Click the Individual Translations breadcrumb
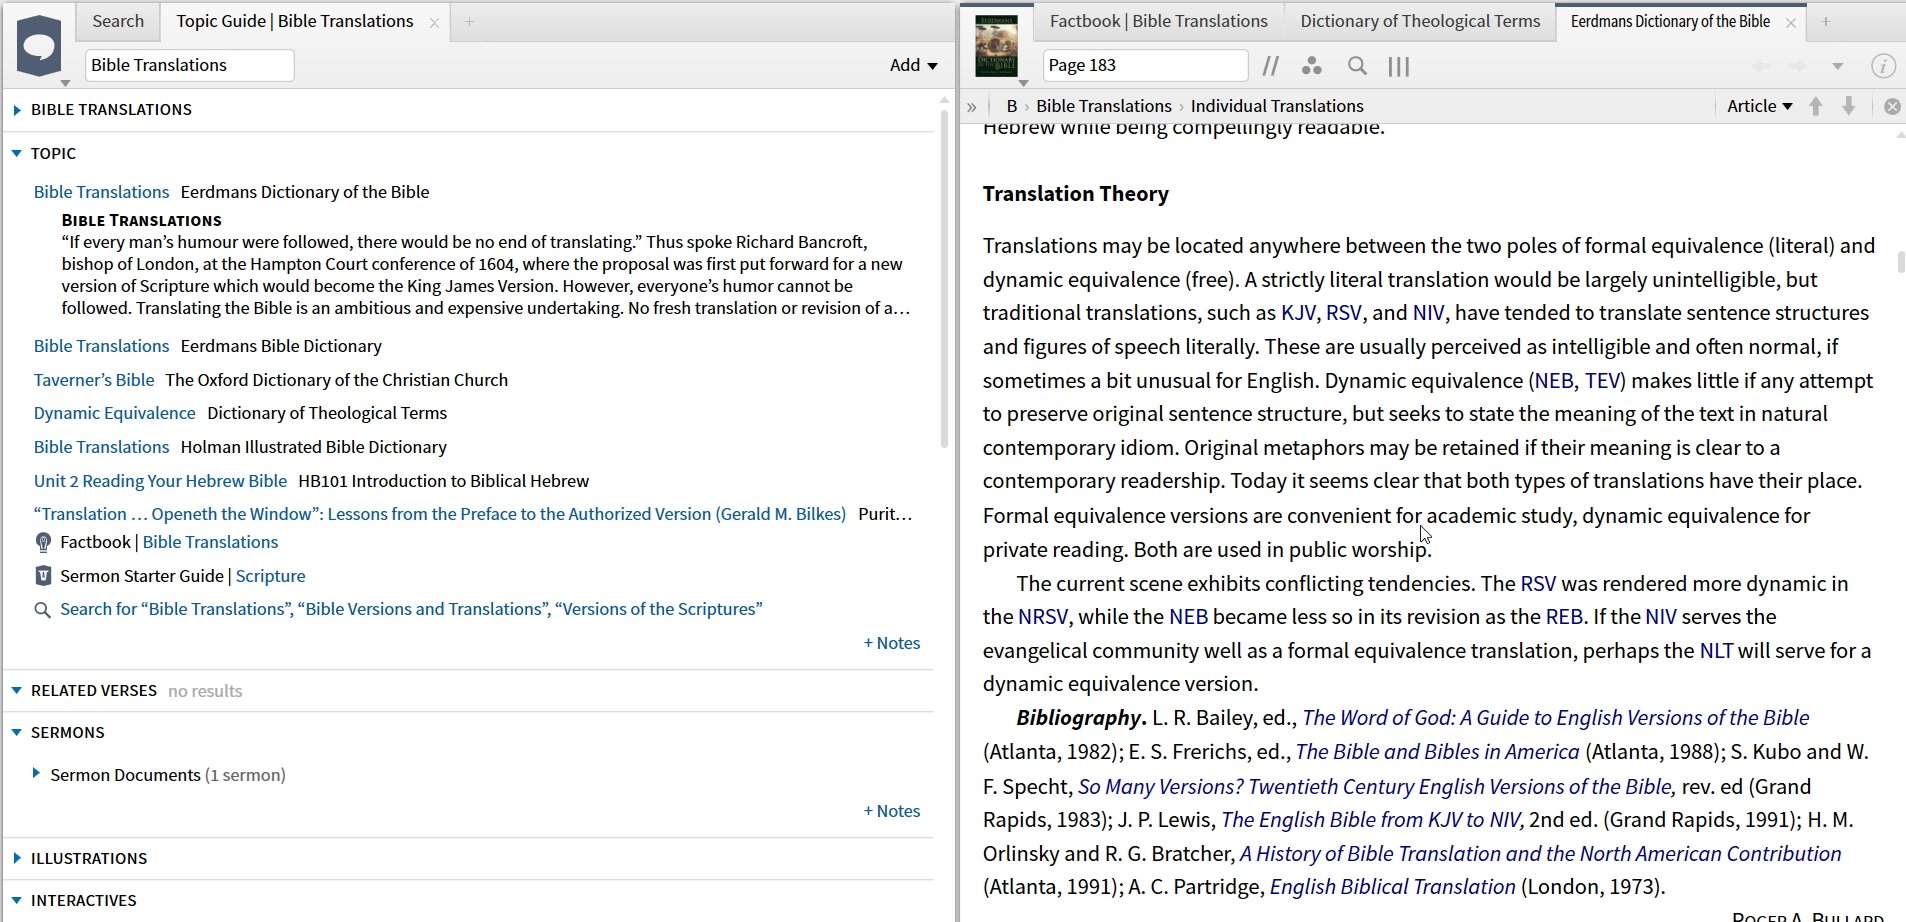Image resolution: width=1906 pixels, height=922 pixels. click(1277, 106)
